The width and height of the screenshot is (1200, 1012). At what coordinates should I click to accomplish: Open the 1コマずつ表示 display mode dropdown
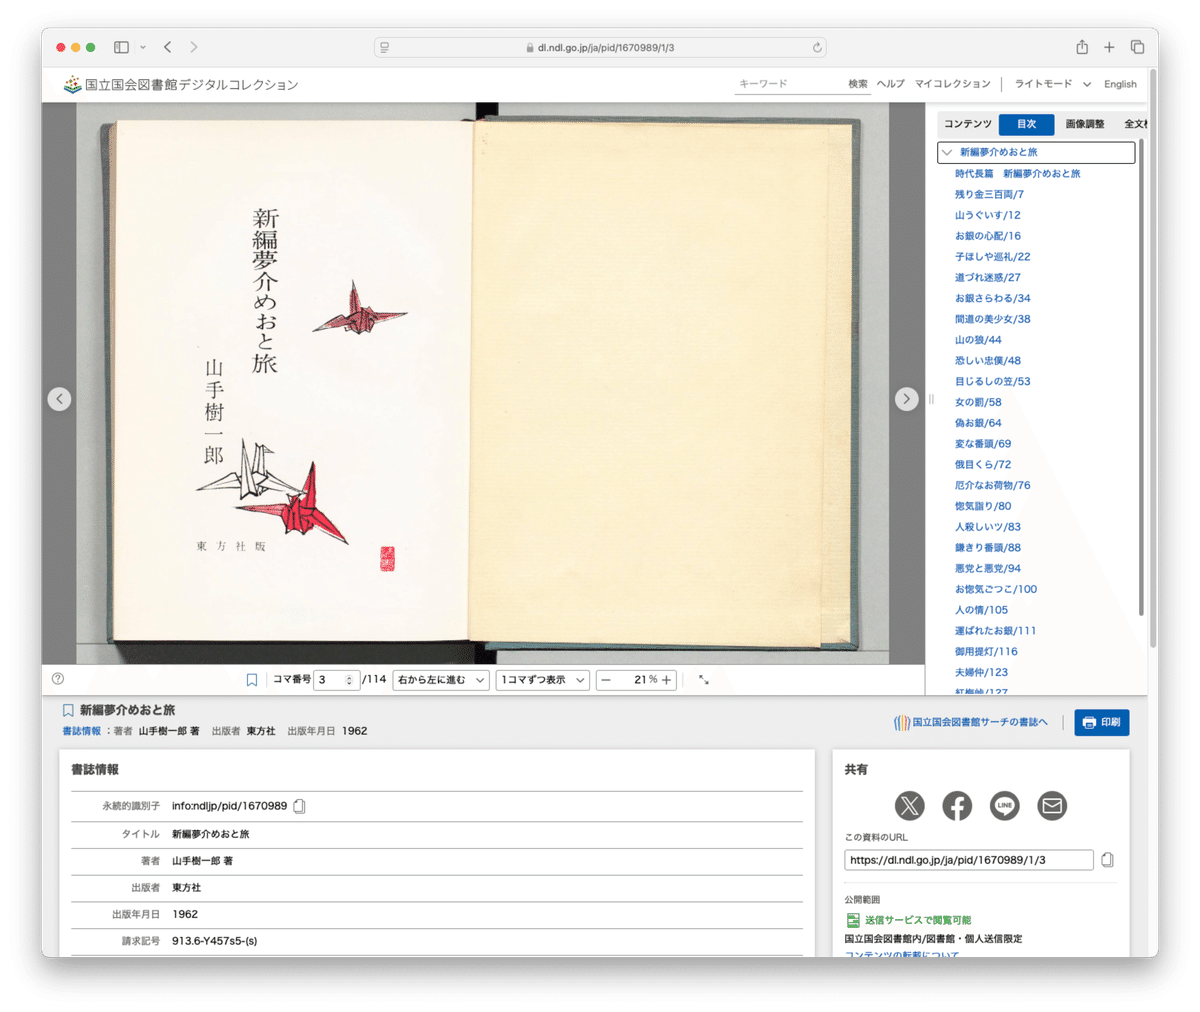543,680
